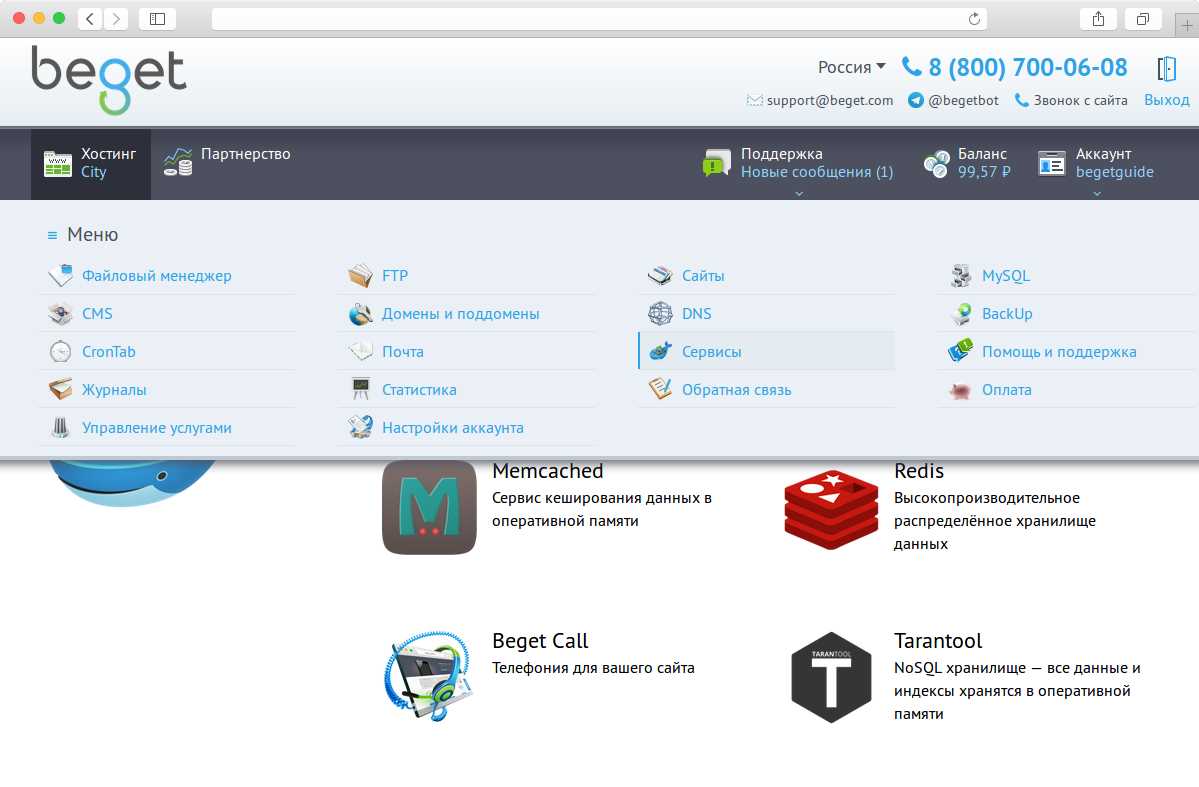Image resolution: width=1199 pixels, height=787 pixels.
Task: Open the Домены и поддомены link
Action: [460, 314]
